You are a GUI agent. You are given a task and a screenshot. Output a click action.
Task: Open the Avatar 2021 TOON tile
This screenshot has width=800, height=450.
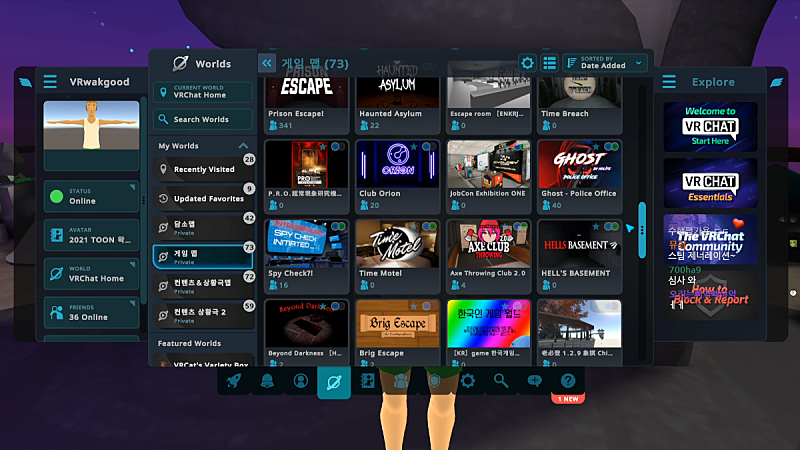91,235
